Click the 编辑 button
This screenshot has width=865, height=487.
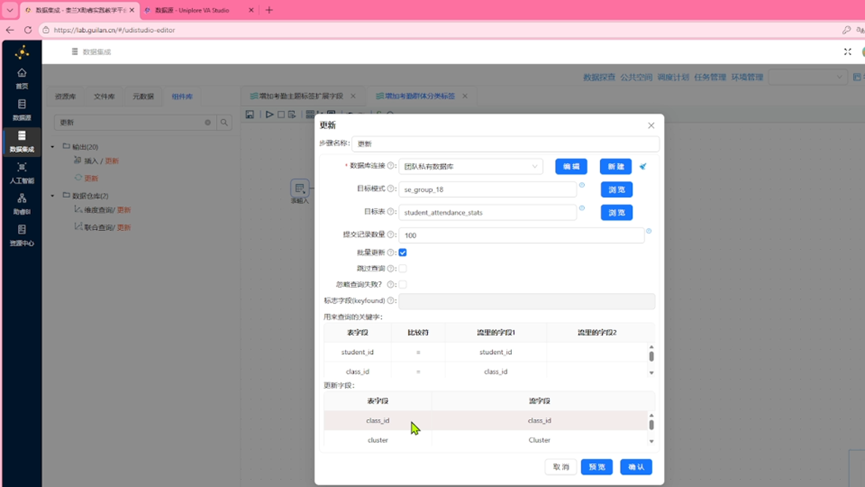(571, 167)
